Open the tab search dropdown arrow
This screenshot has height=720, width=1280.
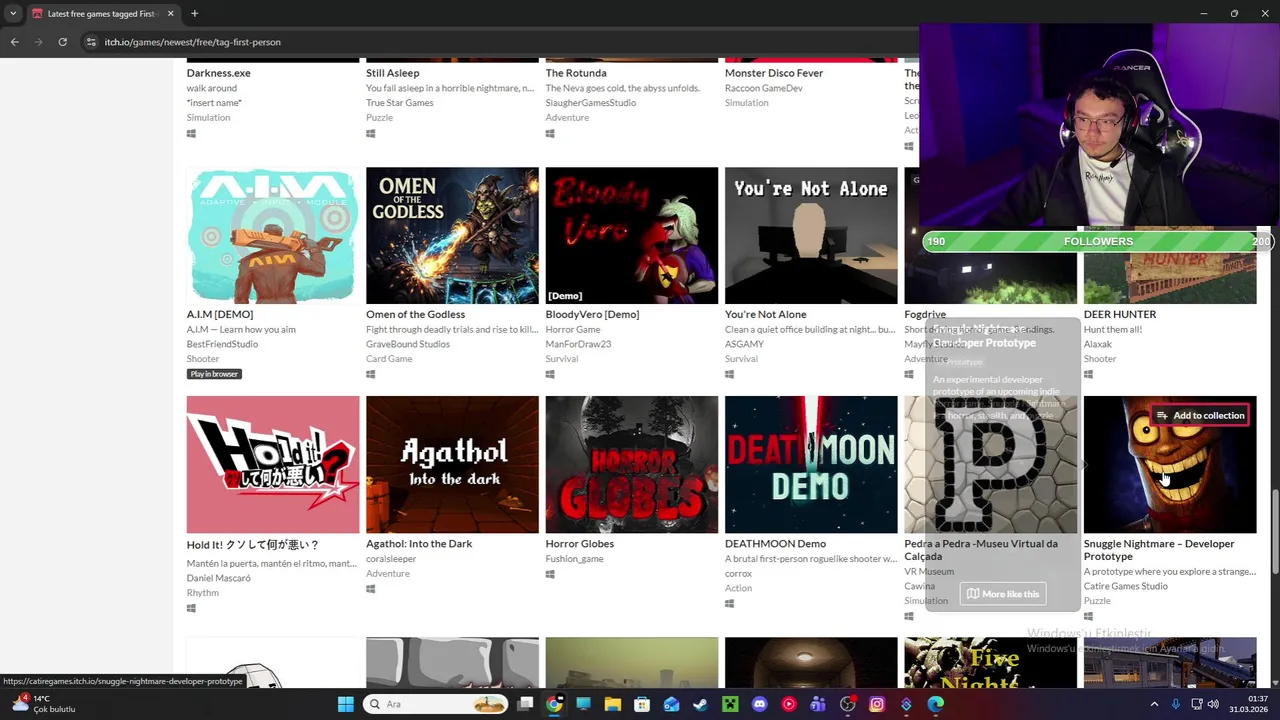point(13,14)
